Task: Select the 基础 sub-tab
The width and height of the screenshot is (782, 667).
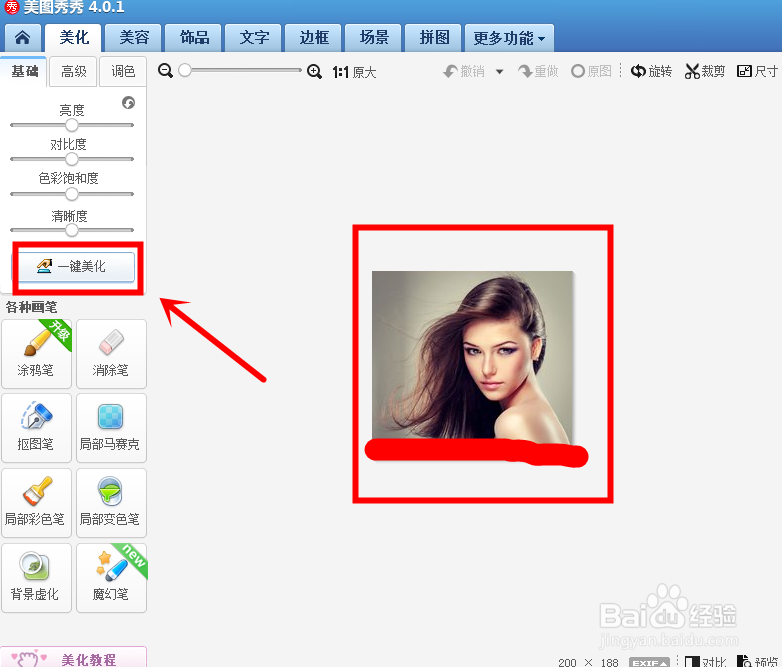Action: [x=24, y=72]
